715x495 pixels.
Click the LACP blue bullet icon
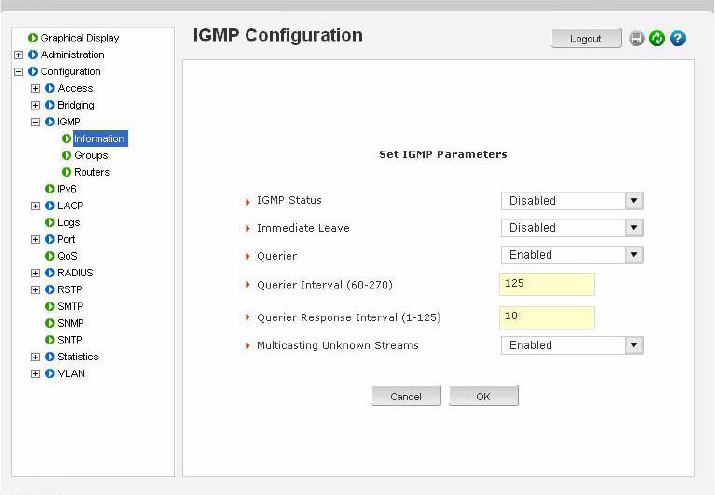[50, 206]
